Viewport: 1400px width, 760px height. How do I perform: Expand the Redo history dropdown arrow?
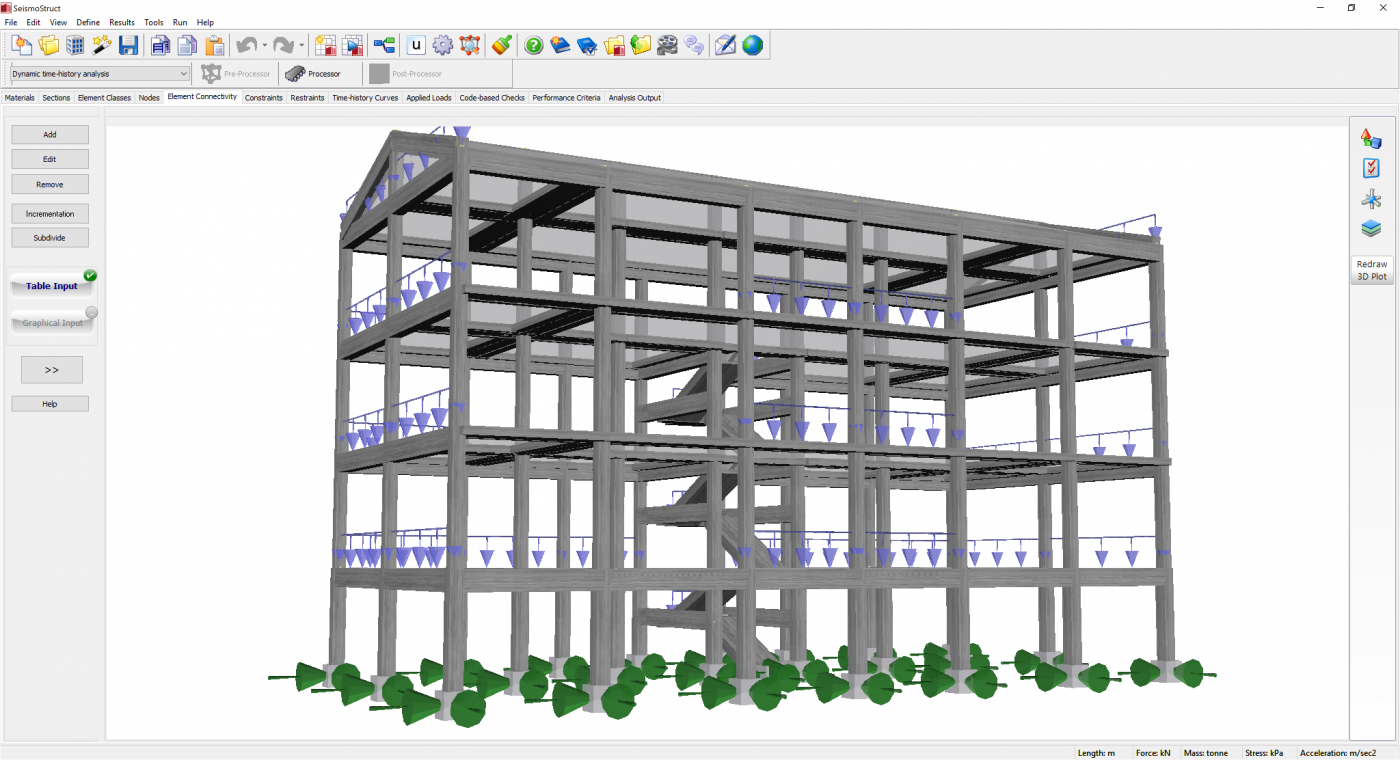[x=301, y=45]
